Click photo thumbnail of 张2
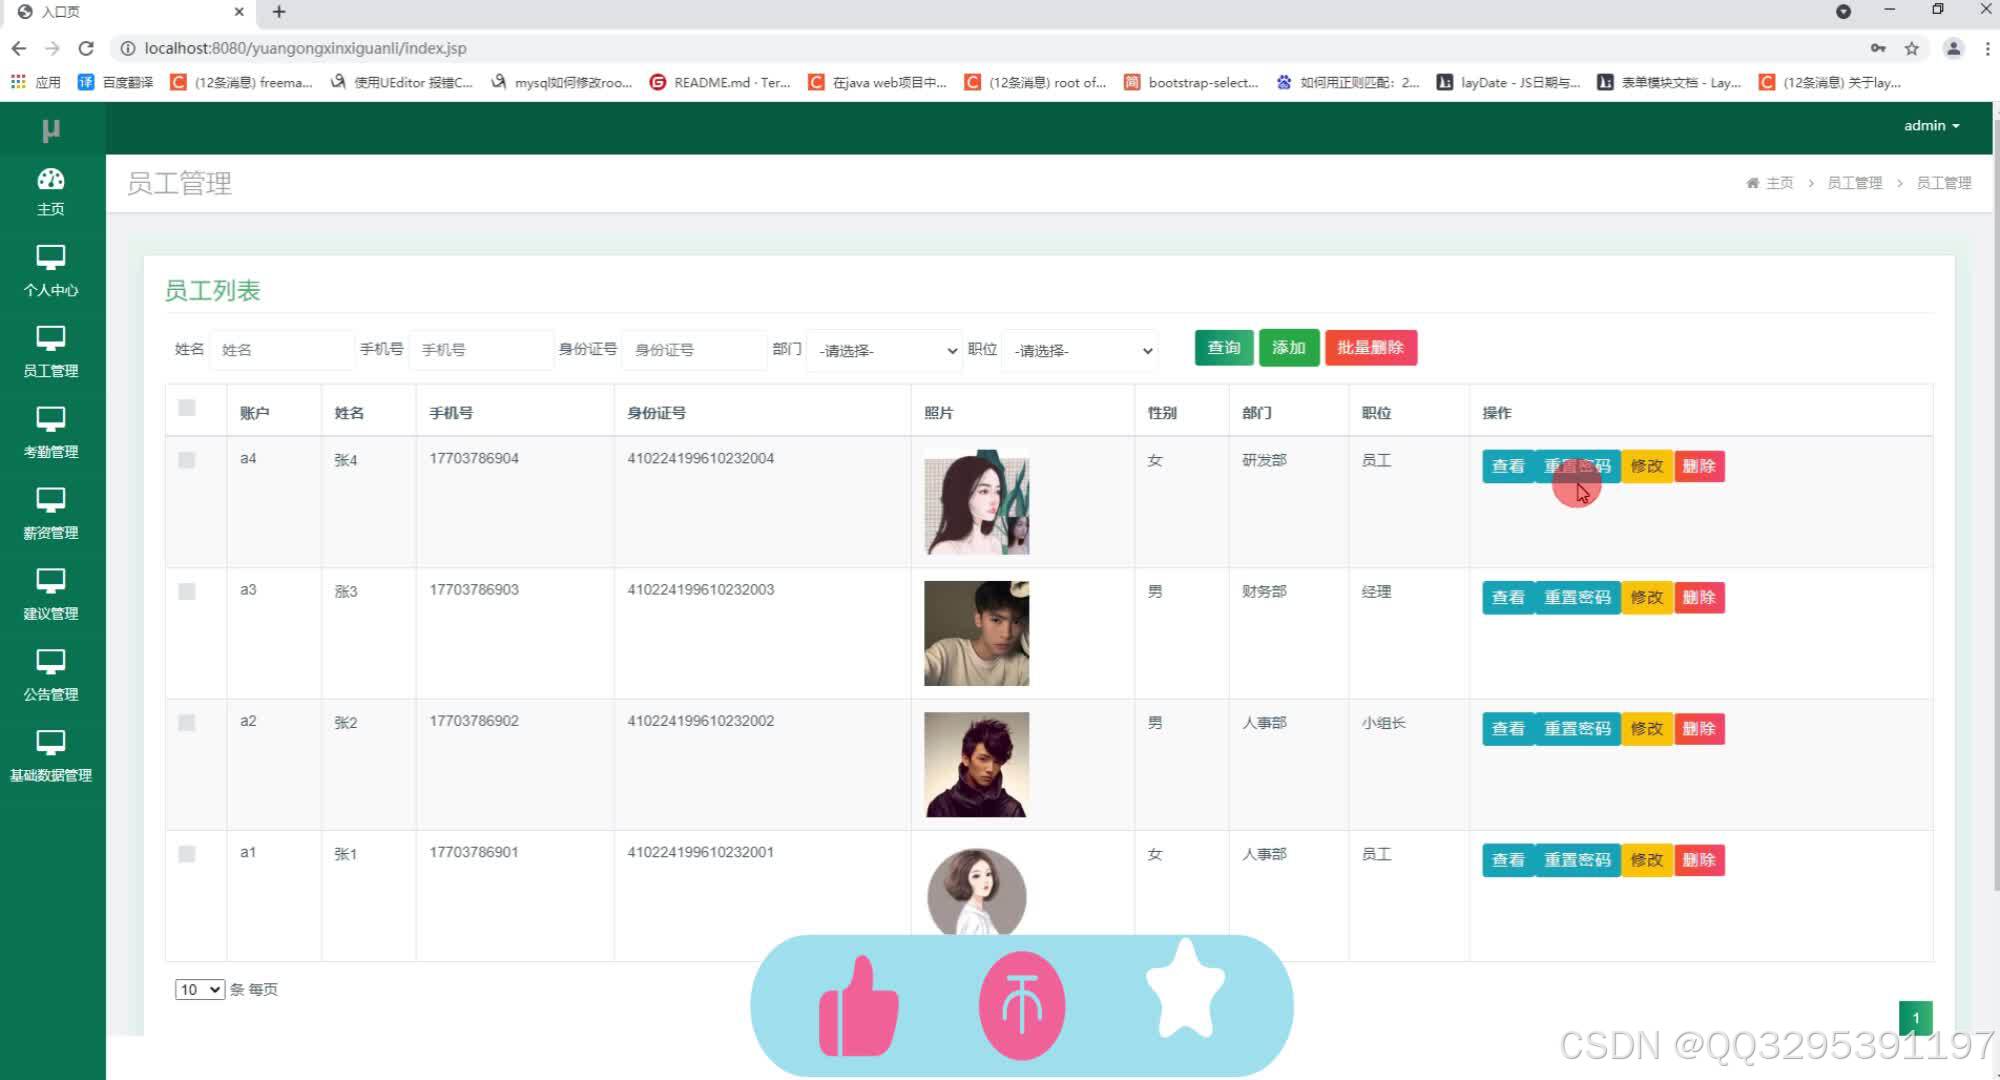 pos(977,765)
